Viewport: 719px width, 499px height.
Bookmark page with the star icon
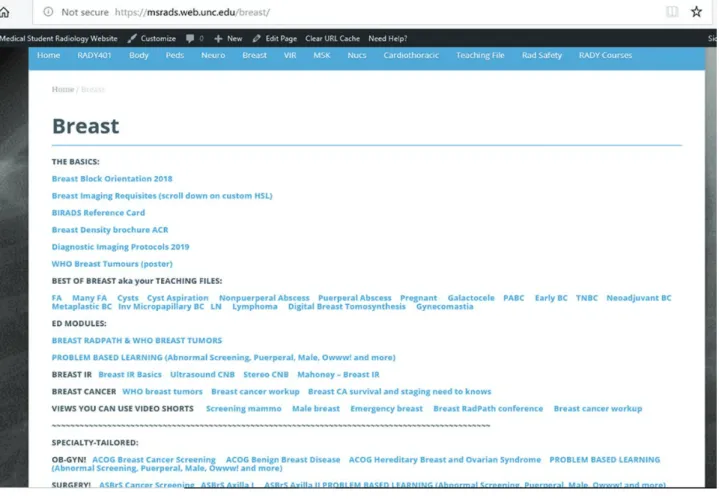pos(696,12)
